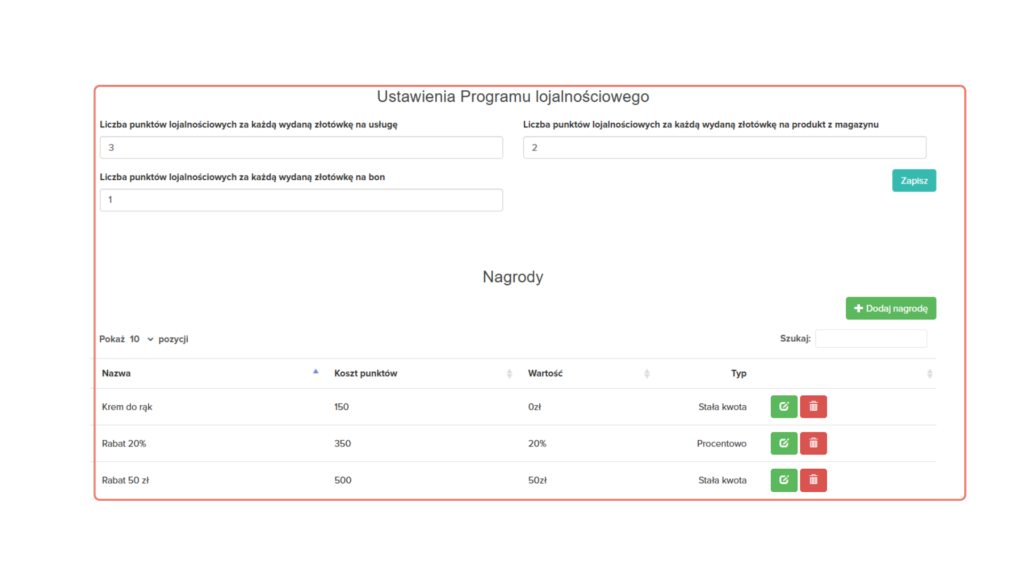
Task: Sort by Koszt punktów sort arrows
Action: 509,374
